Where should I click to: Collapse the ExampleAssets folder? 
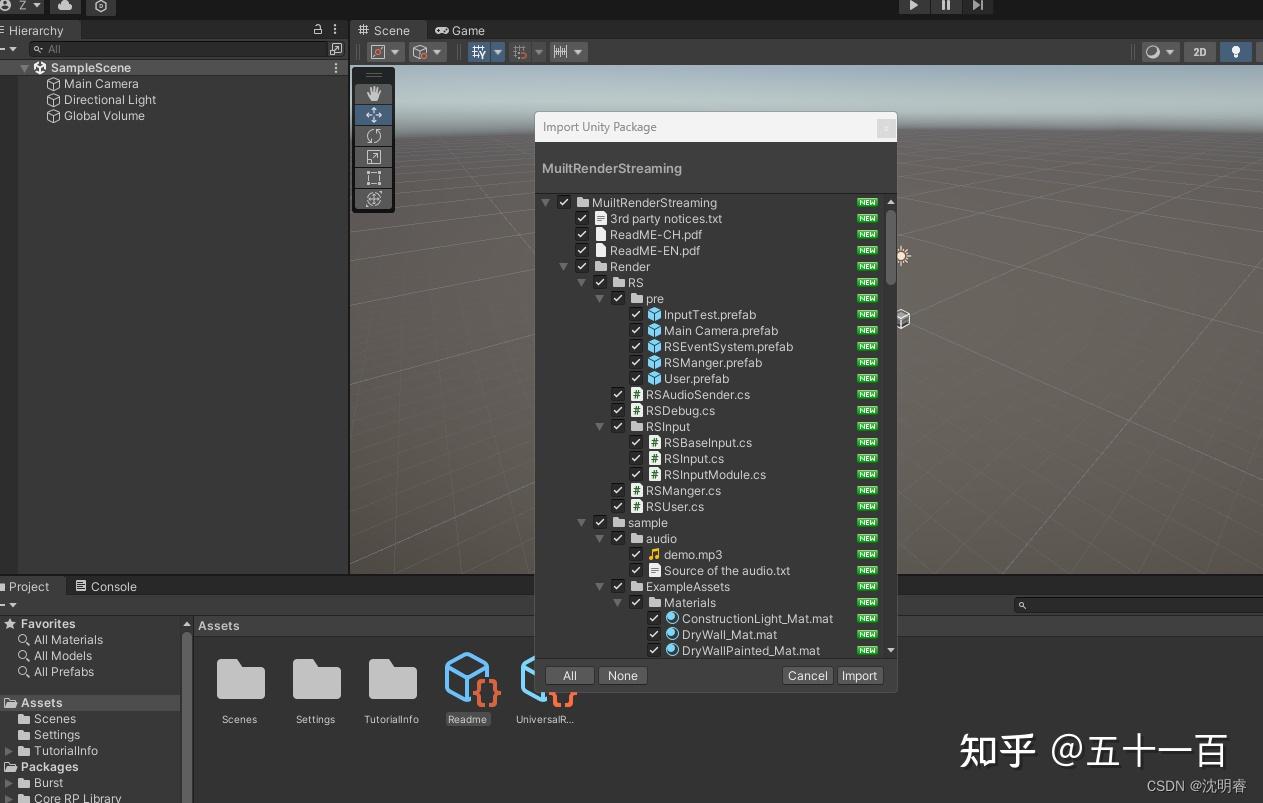pyautogui.click(x=600, y=587)
